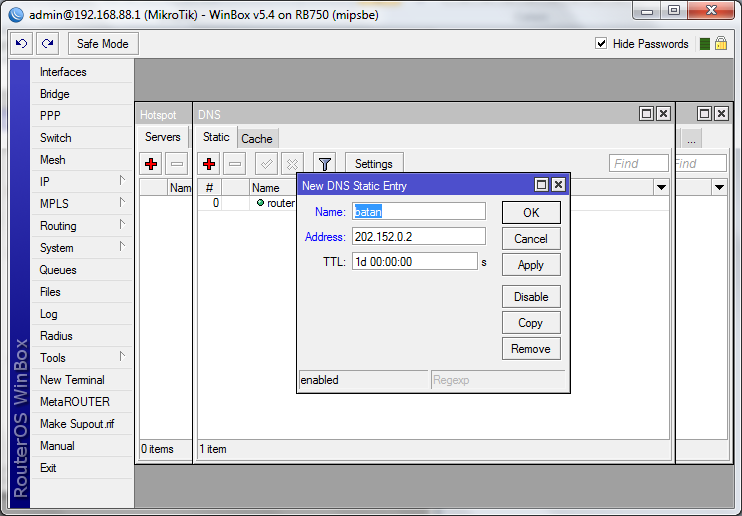This screenshot has width=742, height=516.
Task: Click the disable cross icon in DNS toolbar
Action: (x=292, y=164)
